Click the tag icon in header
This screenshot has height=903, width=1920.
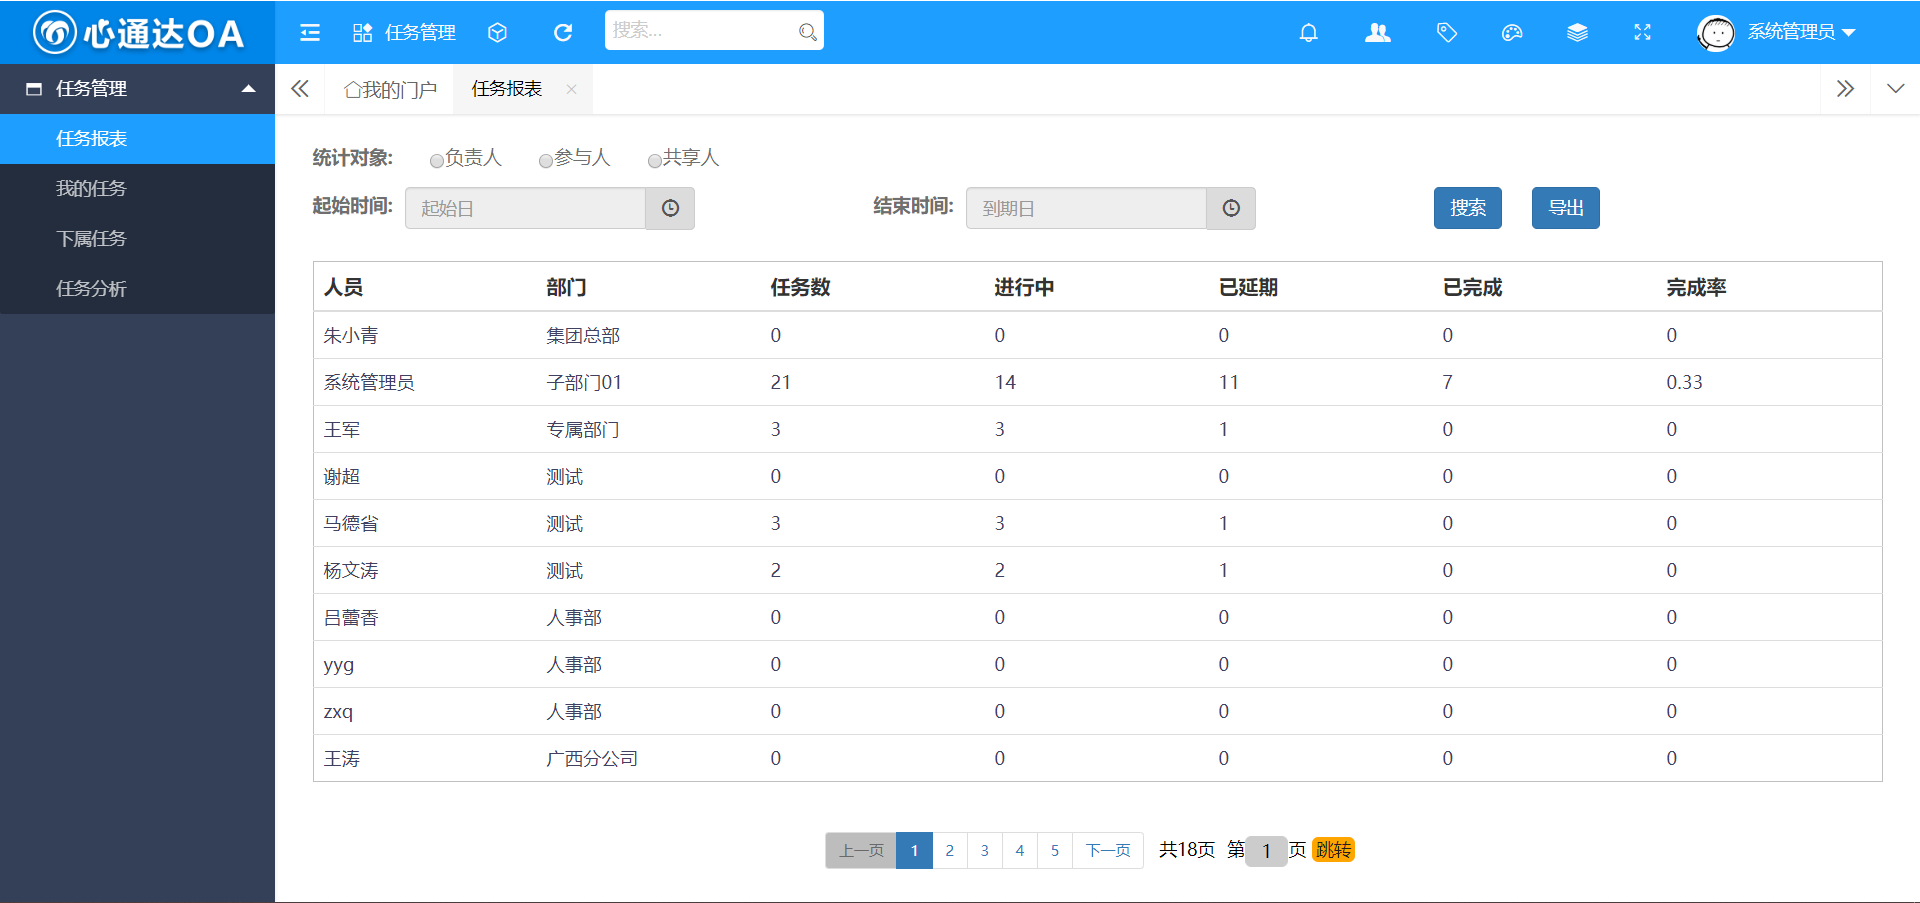[1446, 33]
